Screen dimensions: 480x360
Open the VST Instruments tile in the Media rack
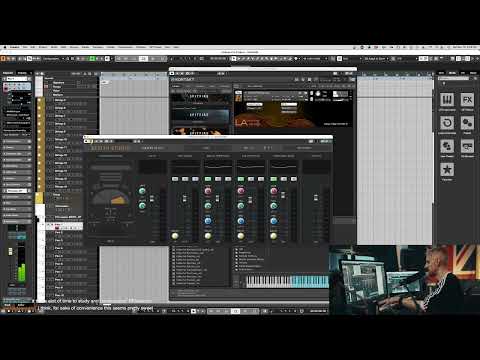pyautogui.click(x=447, y=100)
